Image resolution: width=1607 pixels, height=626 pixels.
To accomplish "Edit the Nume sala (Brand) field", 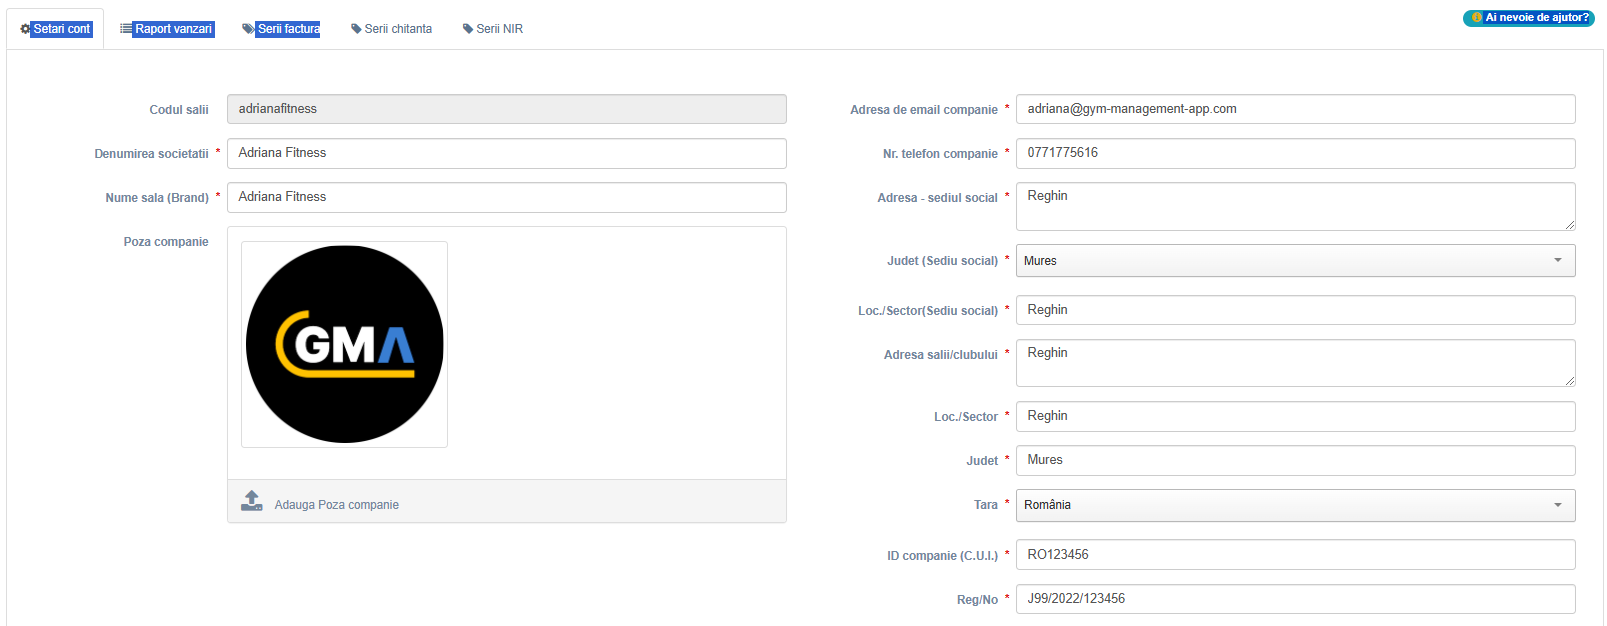I will (507, 197).
